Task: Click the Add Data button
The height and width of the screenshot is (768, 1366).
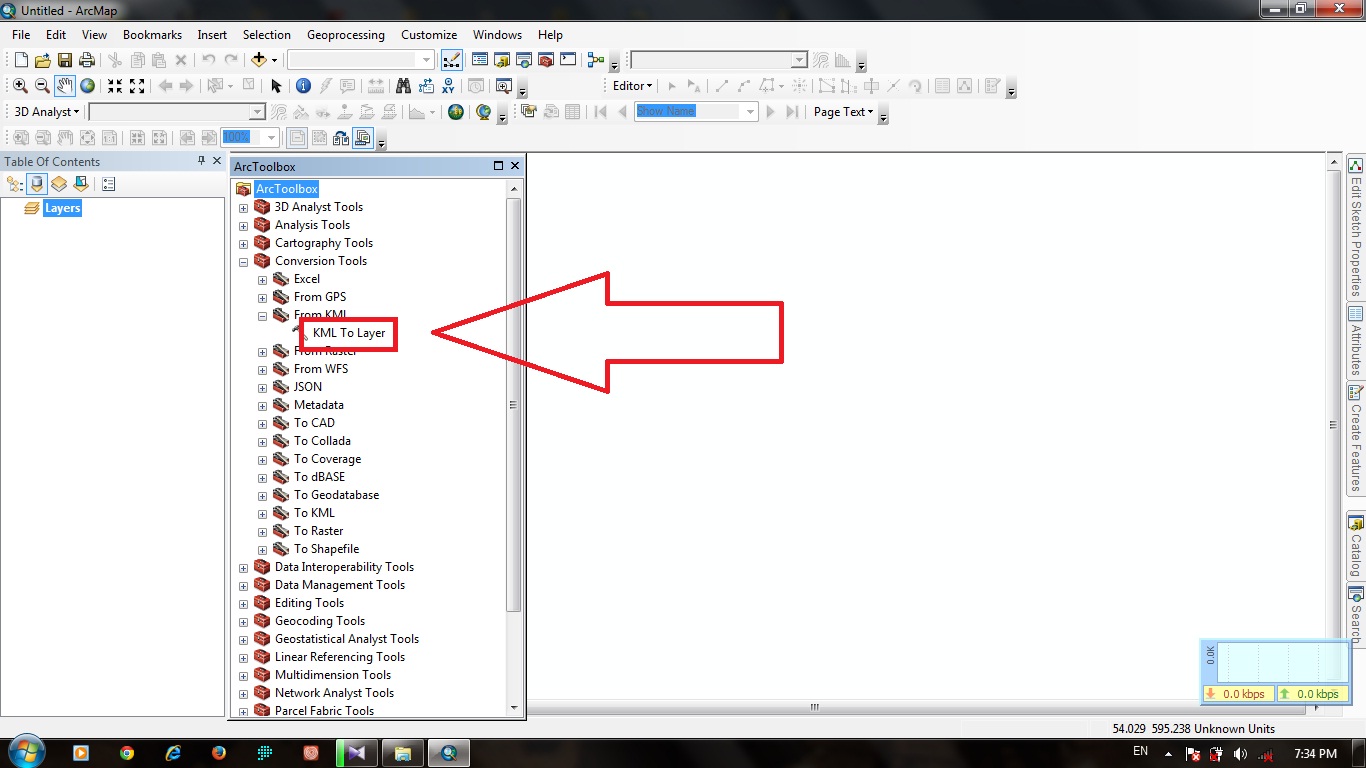Action: pos(259,60)
